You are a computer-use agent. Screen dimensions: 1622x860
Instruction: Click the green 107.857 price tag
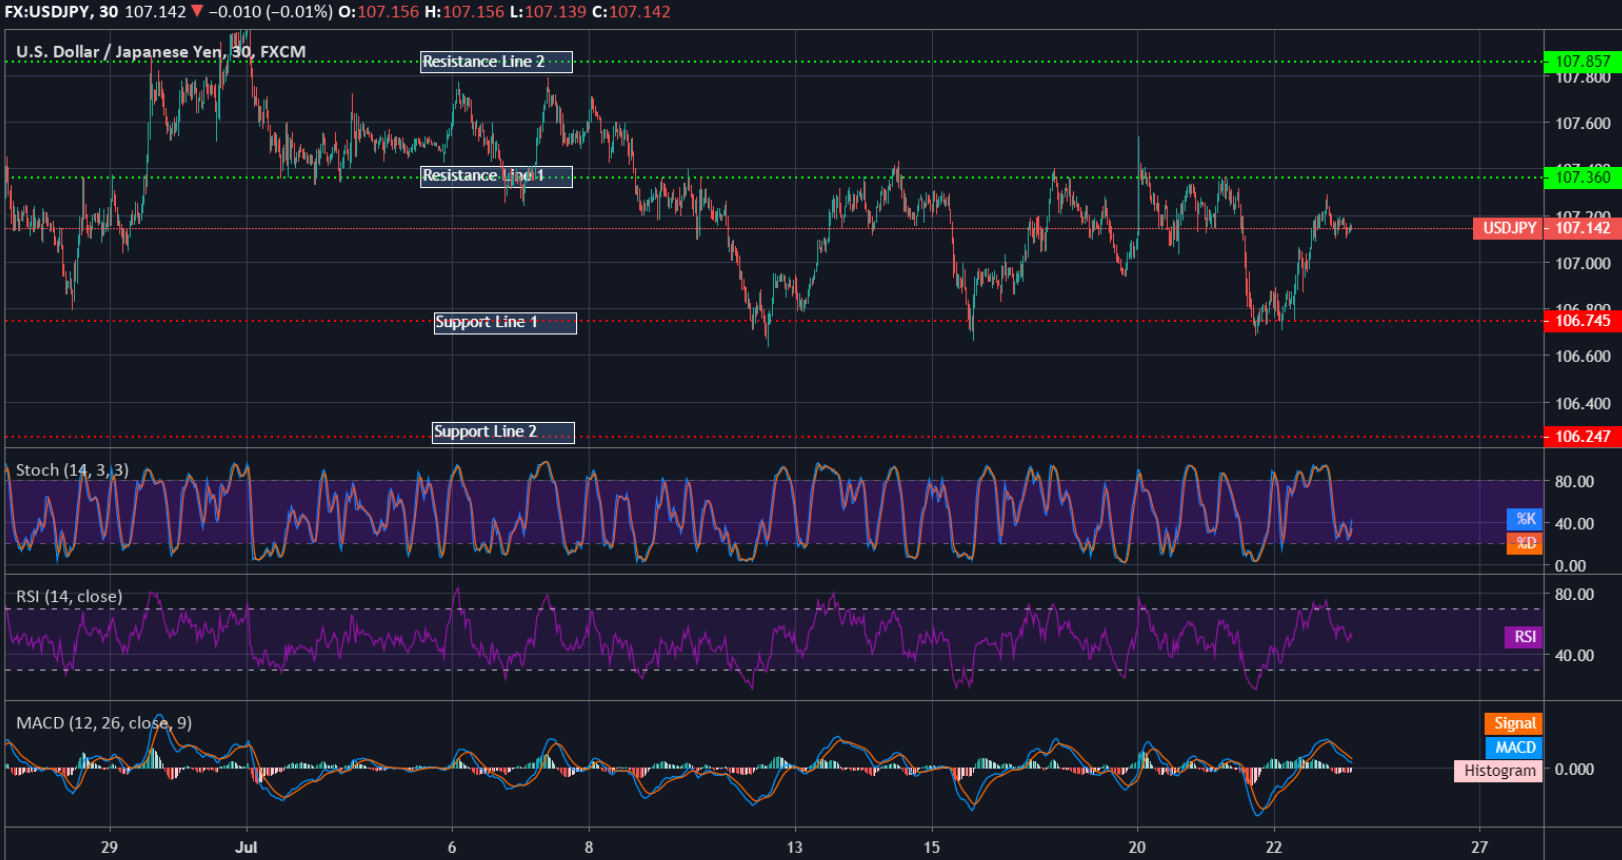coord(1582,62)
